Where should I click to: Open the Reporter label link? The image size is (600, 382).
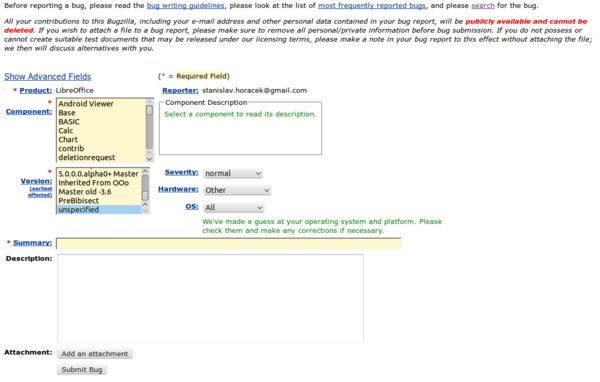[x=180, y=91]
